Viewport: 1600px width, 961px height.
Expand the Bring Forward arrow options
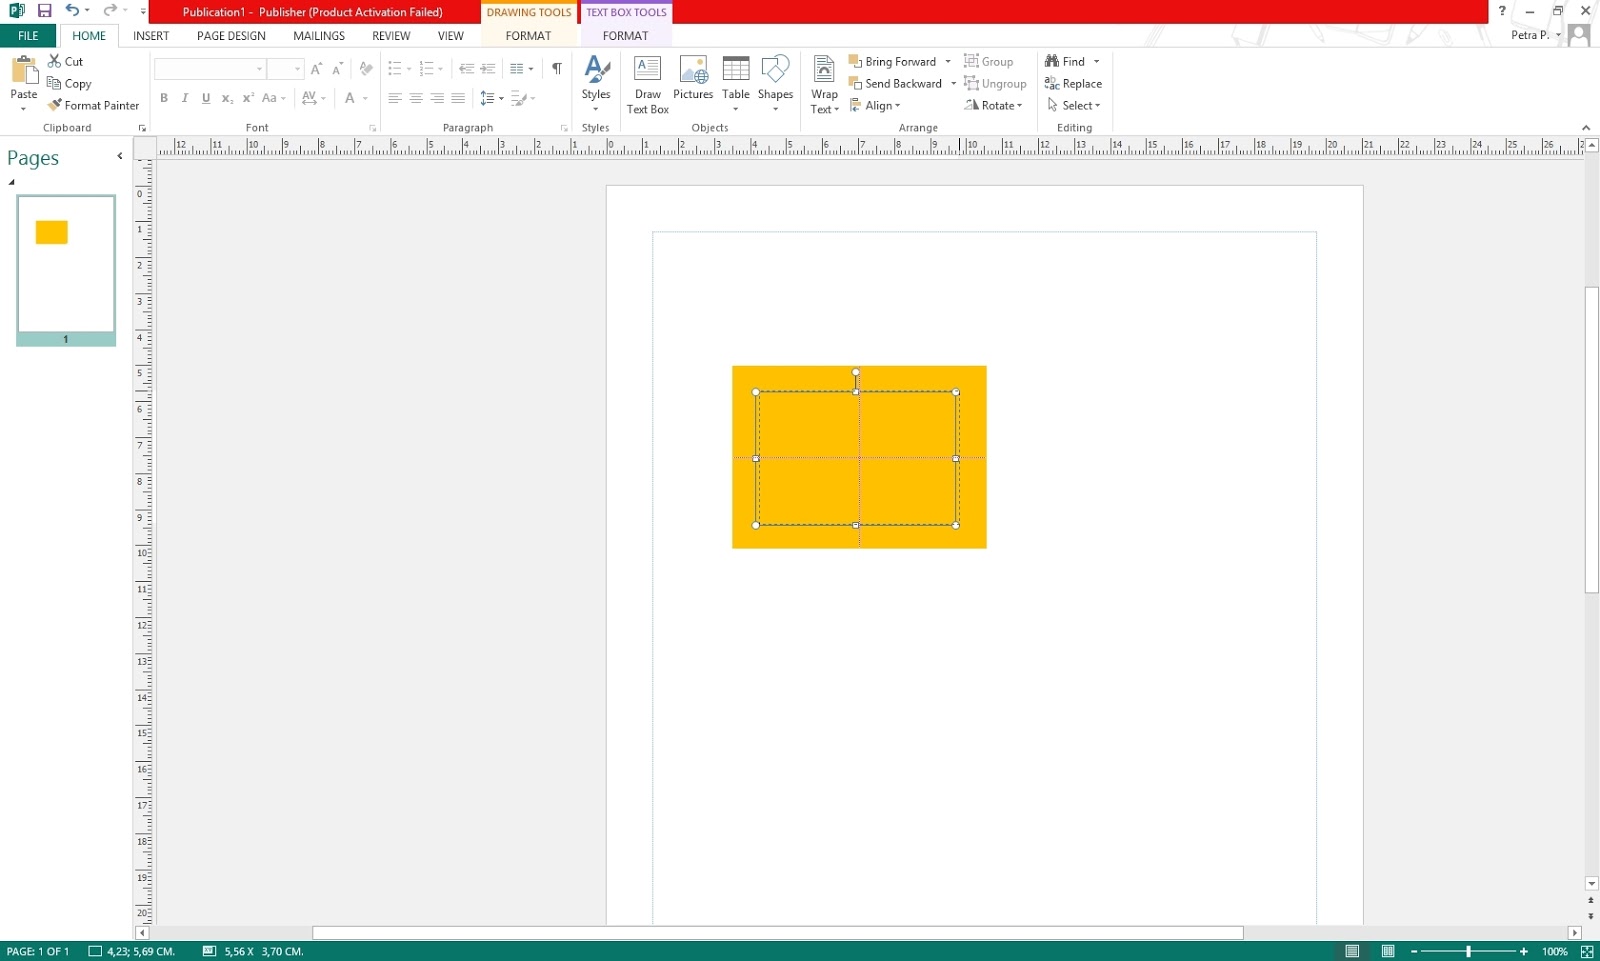point(948,61)
